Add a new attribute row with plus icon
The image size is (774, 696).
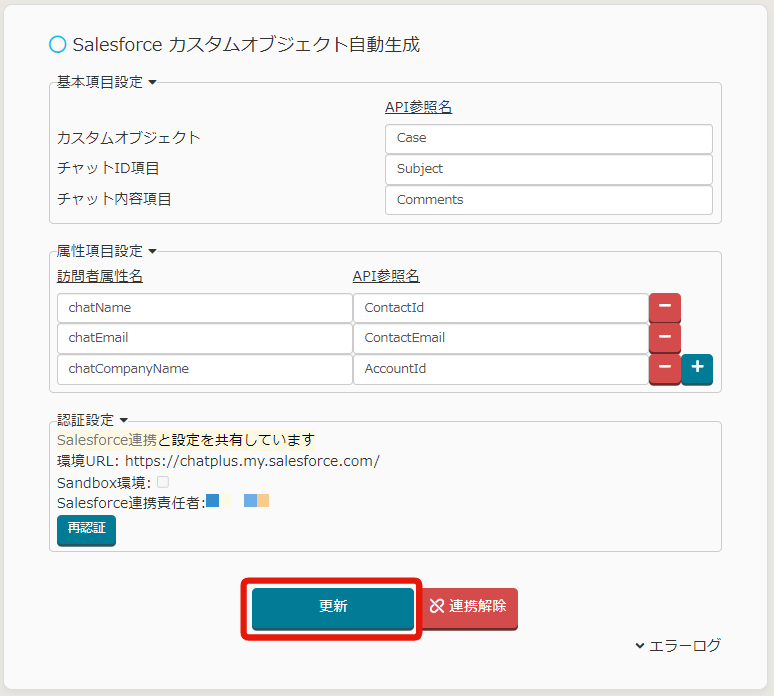coord(697,368)
